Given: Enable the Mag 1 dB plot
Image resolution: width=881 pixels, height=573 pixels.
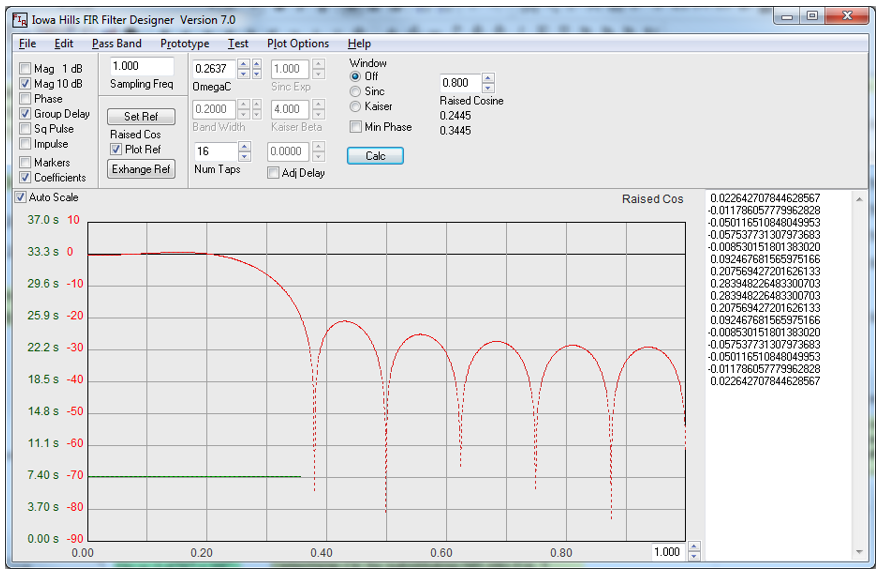Looking at the screenshot, I should (x=25, y=69).
